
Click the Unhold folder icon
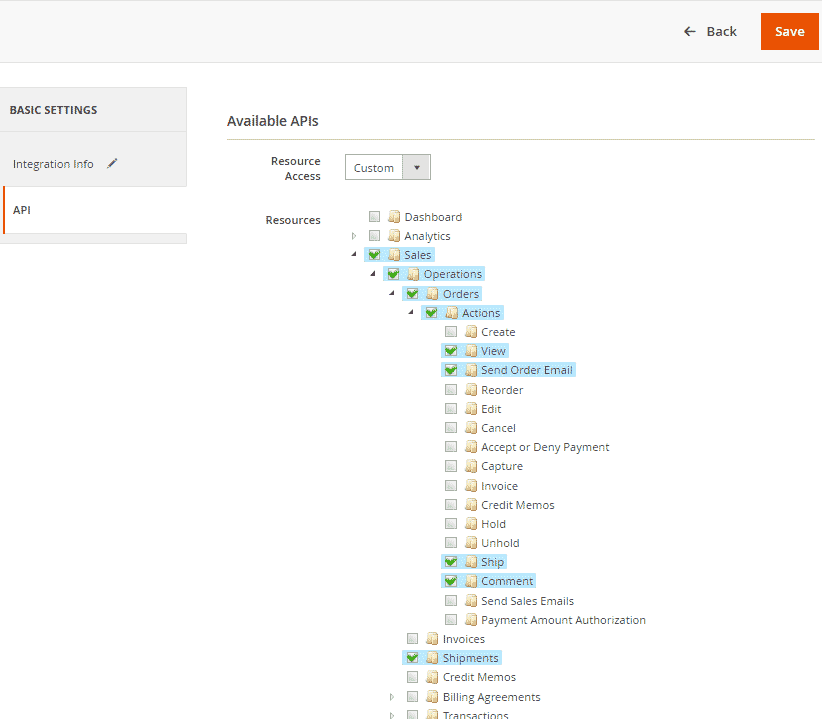(x=471, y=542)
